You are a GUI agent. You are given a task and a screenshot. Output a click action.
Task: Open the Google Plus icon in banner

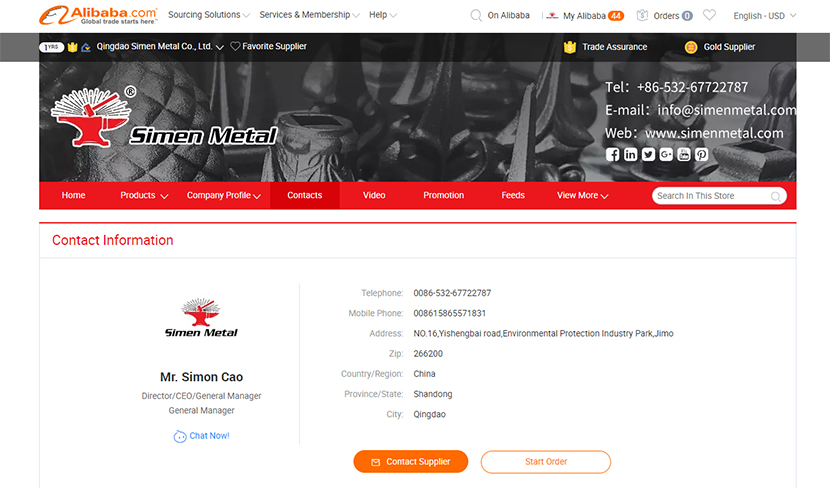(666, 154)
